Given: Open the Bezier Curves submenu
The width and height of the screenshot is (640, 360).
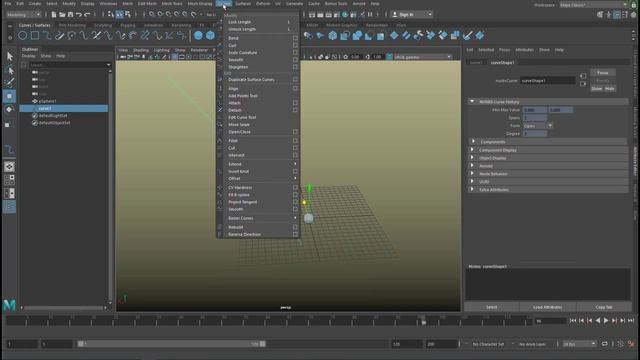Looking at the screenshot, I should (262, 218).
